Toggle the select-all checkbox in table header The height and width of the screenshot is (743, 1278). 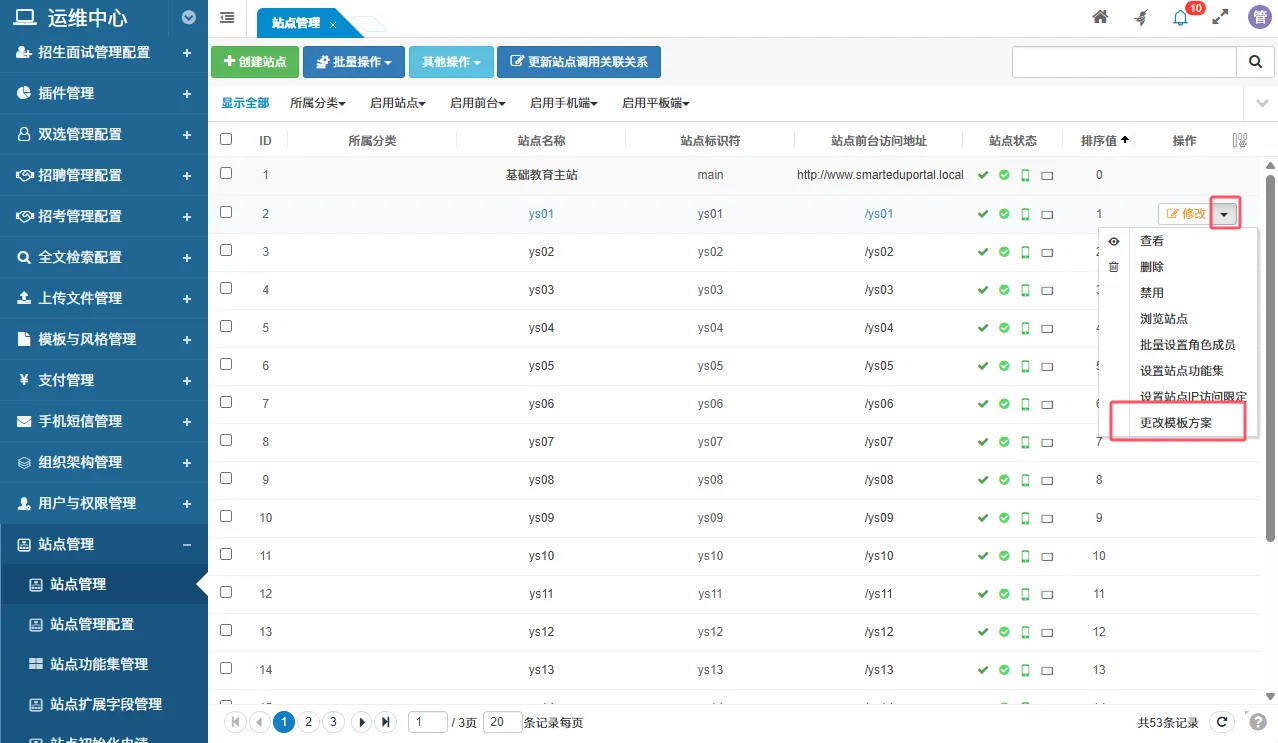225,140
